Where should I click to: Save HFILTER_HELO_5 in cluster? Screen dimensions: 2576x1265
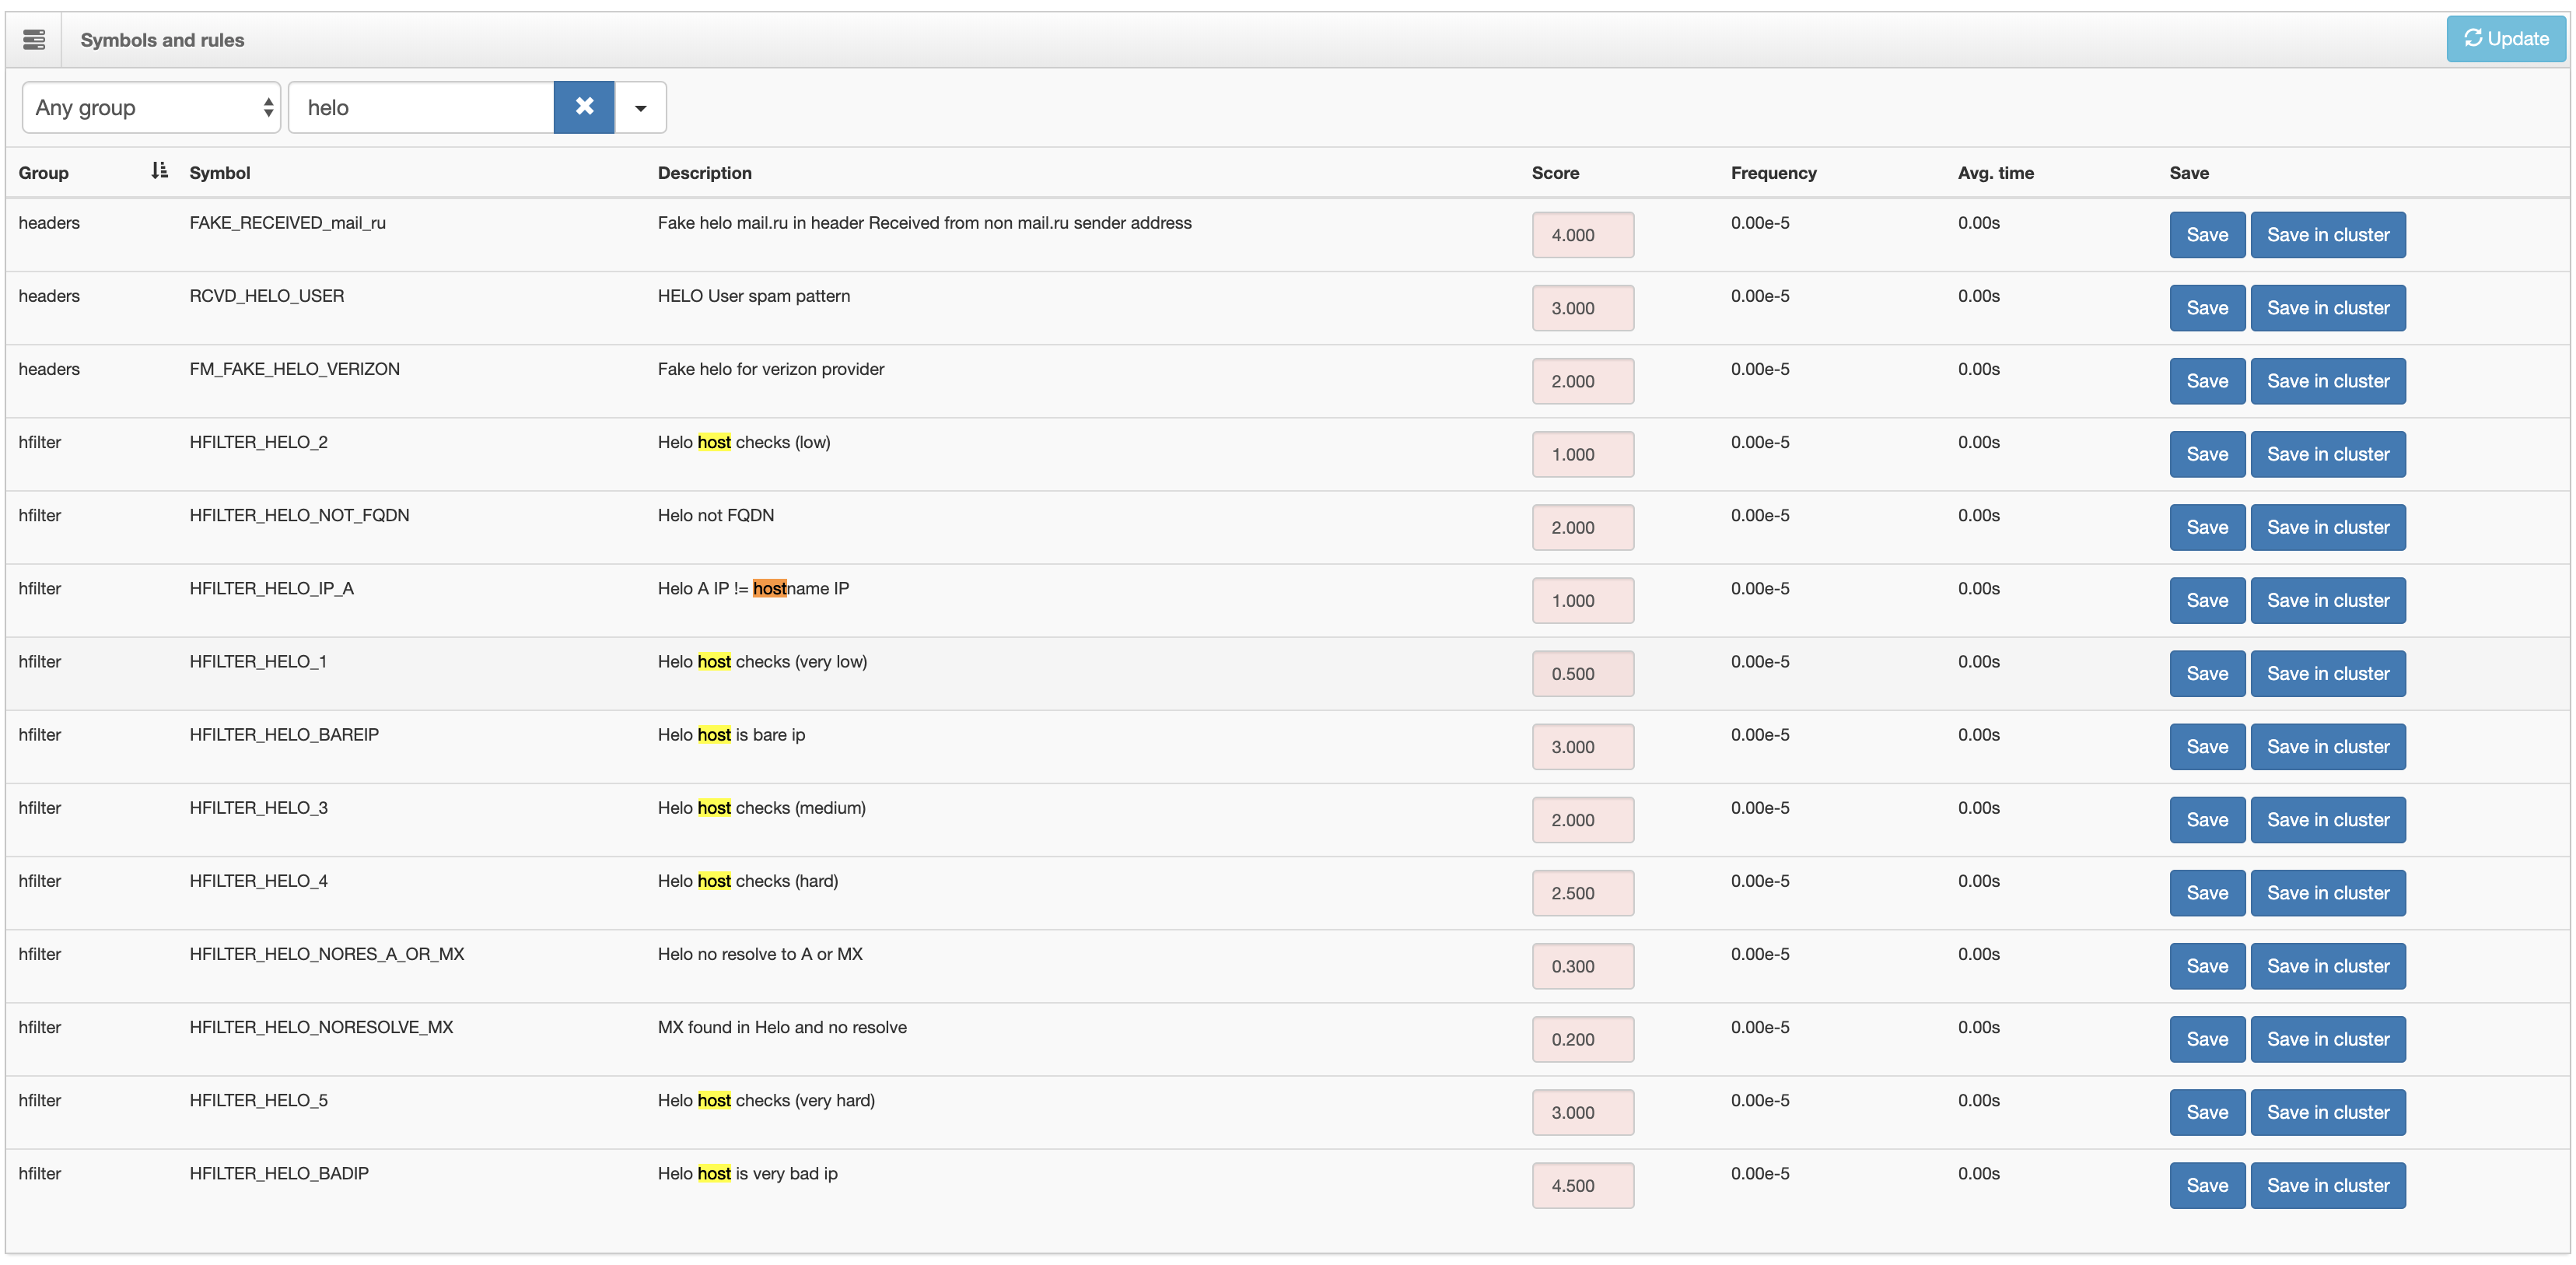(x=2327, y=1112)
